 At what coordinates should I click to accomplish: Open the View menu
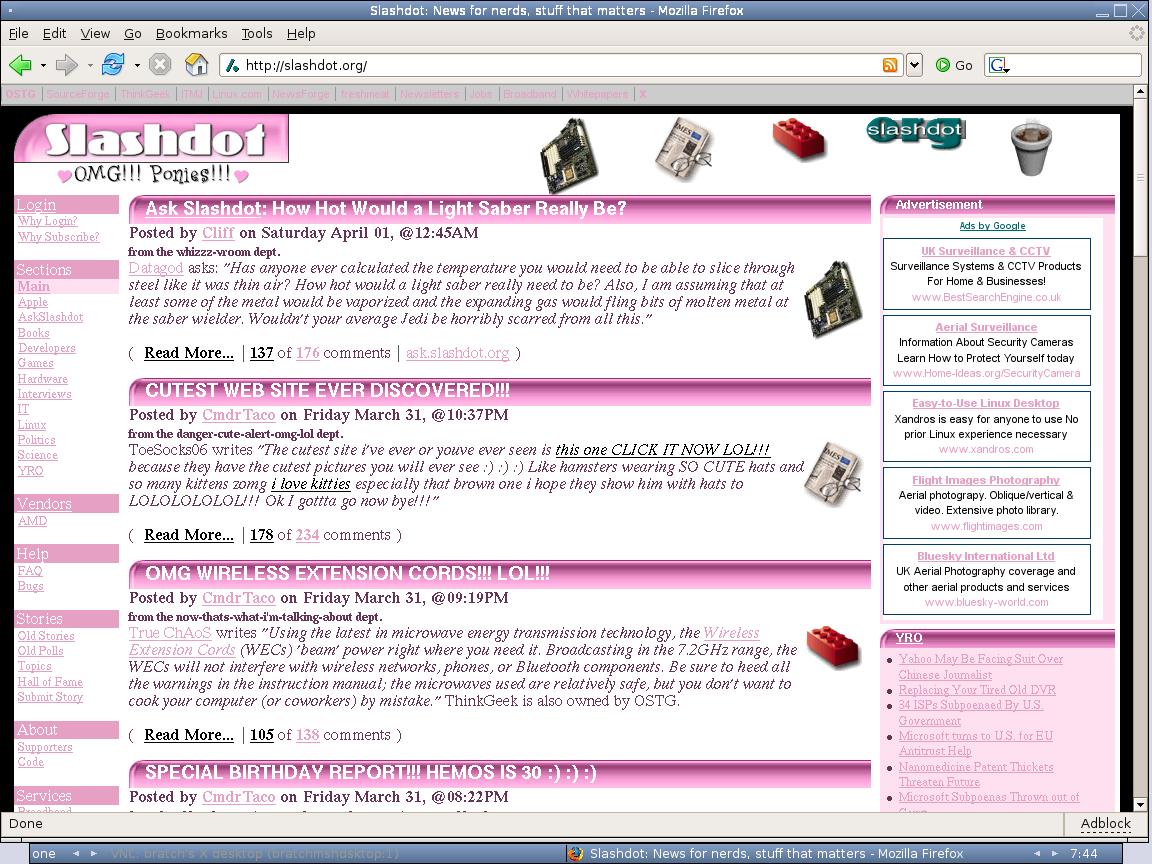coord(96,33)
